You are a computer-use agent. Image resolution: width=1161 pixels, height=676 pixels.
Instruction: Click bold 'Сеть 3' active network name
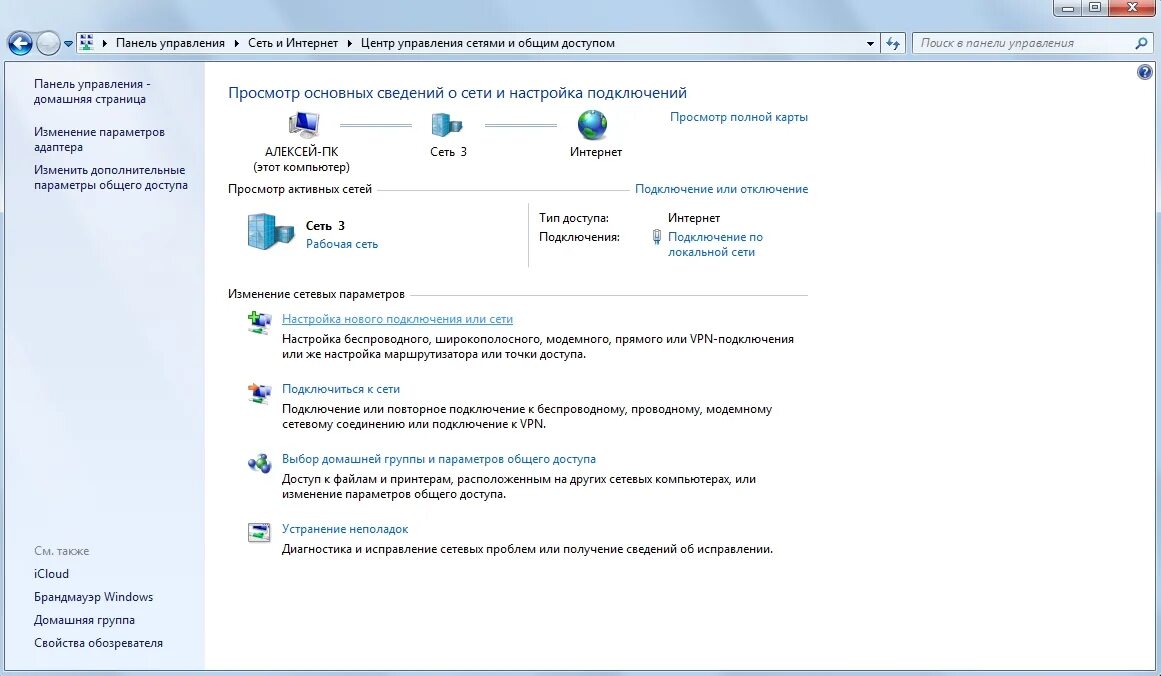coord(325,226)
